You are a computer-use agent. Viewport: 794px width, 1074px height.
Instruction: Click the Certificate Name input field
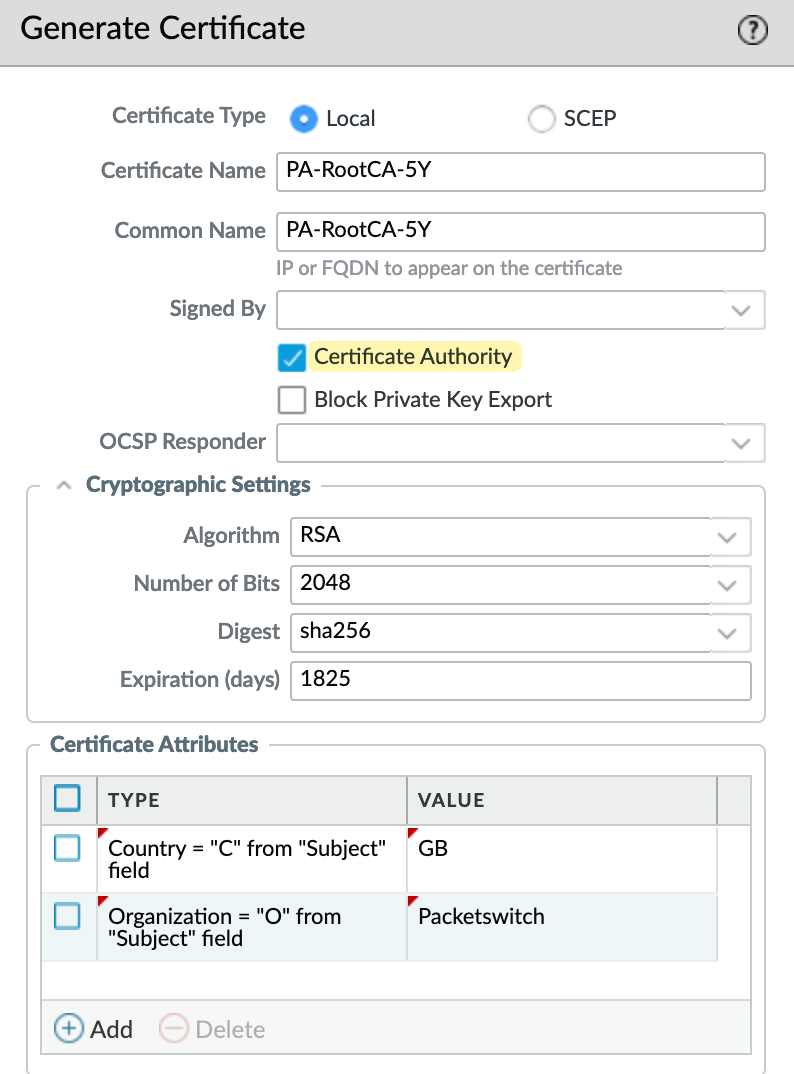520,171
